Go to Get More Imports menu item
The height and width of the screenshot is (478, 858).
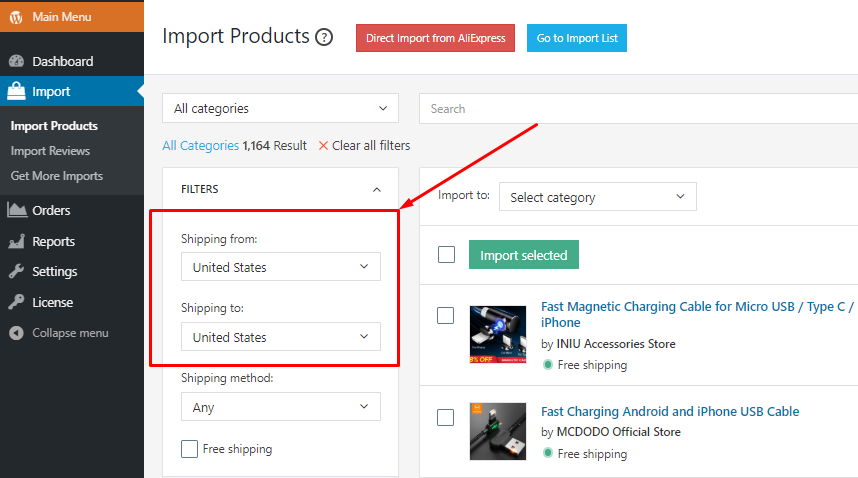coord(57,176)
